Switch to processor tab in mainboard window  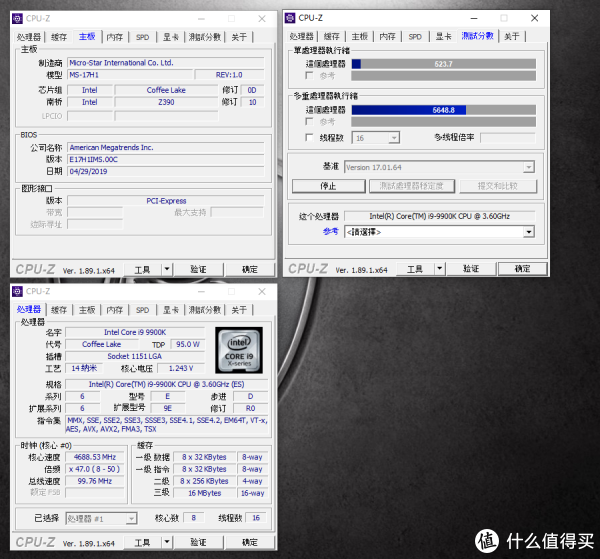[29, 37]
